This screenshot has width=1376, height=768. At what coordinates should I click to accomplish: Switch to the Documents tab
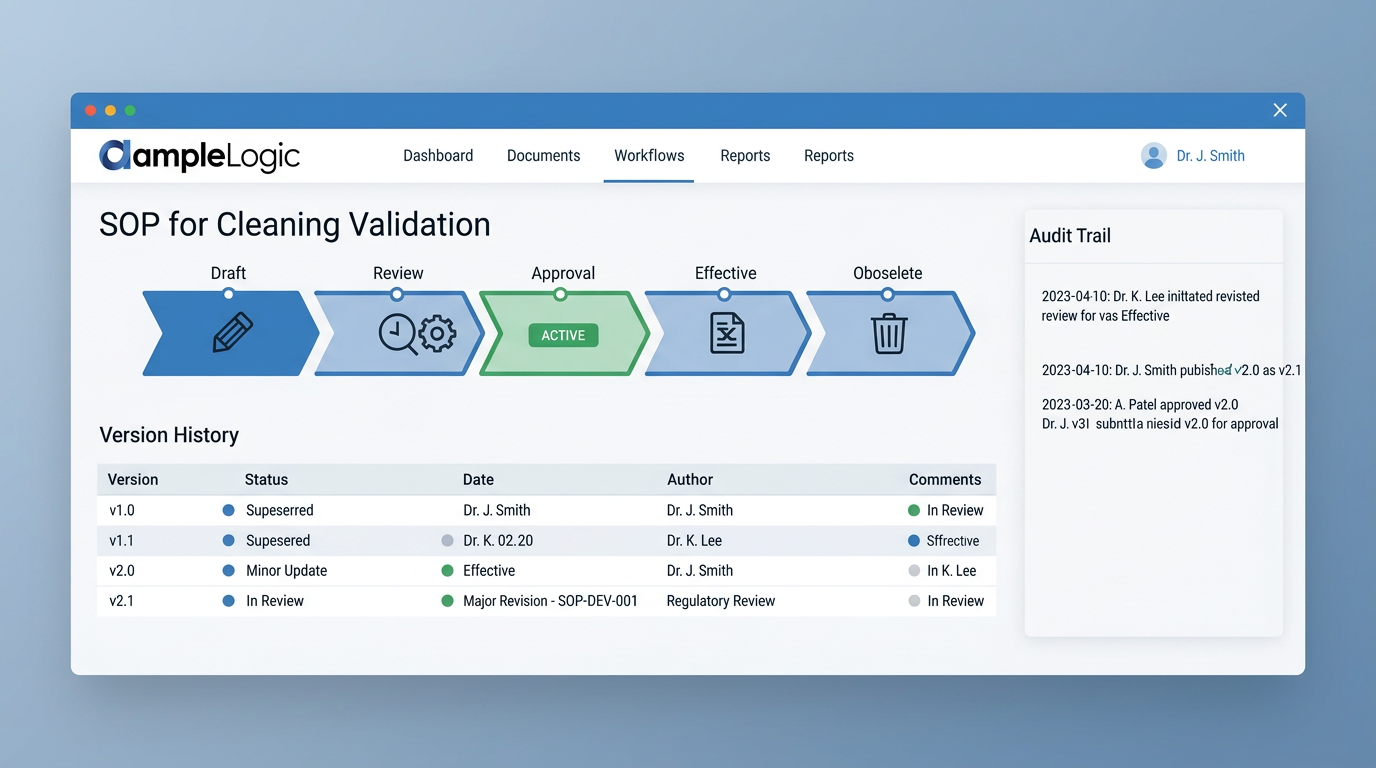pos(543,156)
